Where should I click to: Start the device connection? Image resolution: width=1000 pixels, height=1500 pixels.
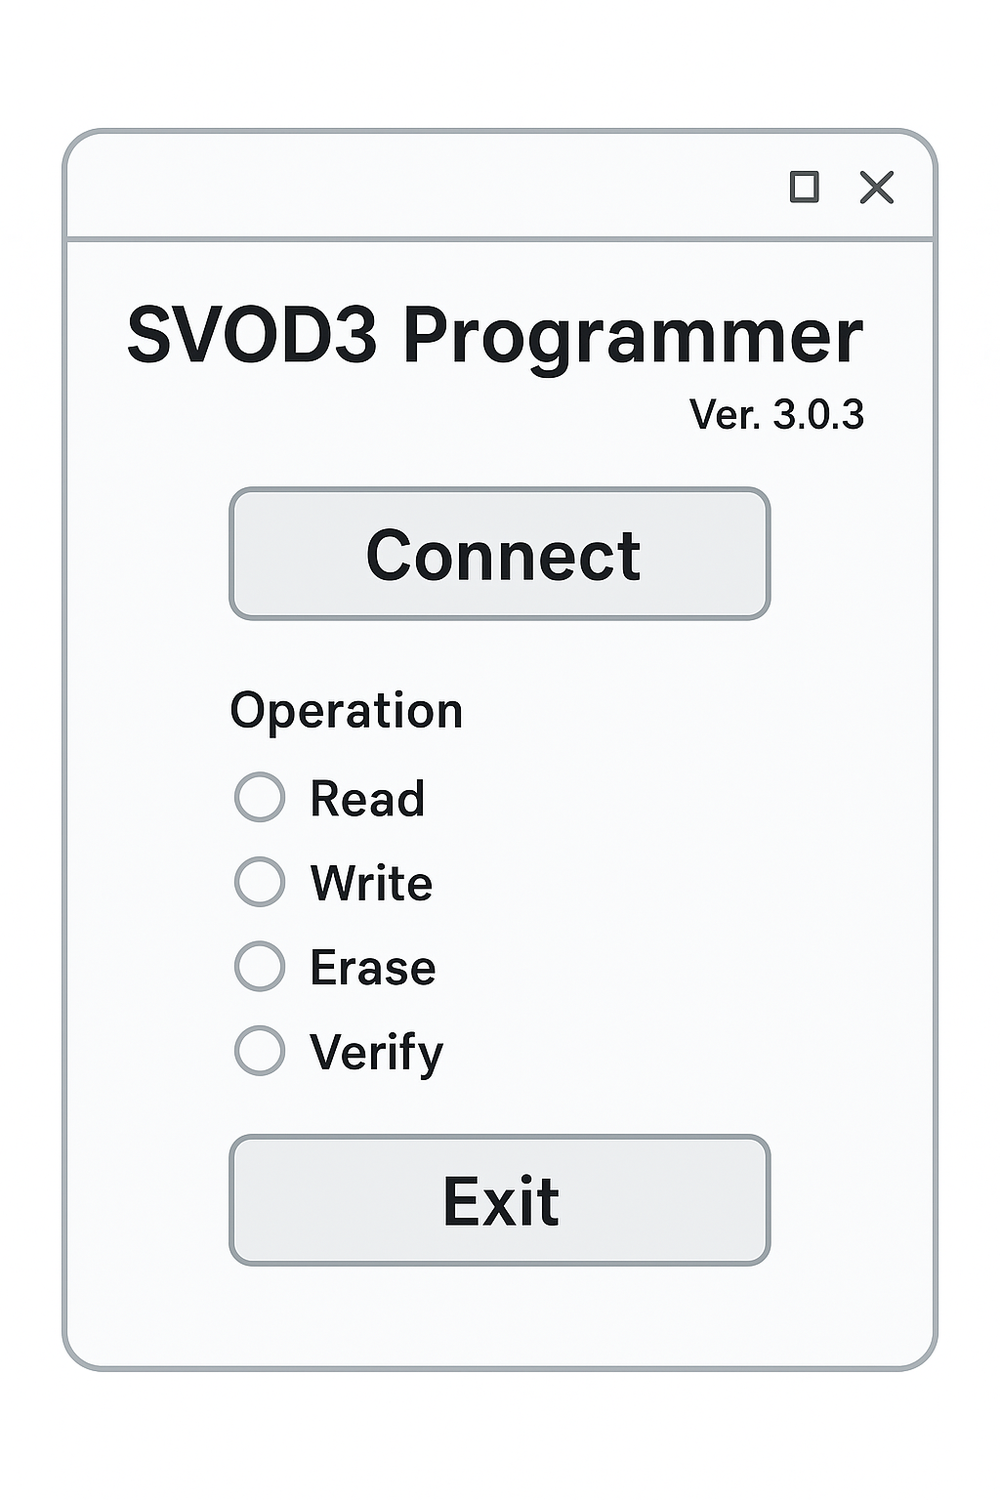(x=500, y=554)
